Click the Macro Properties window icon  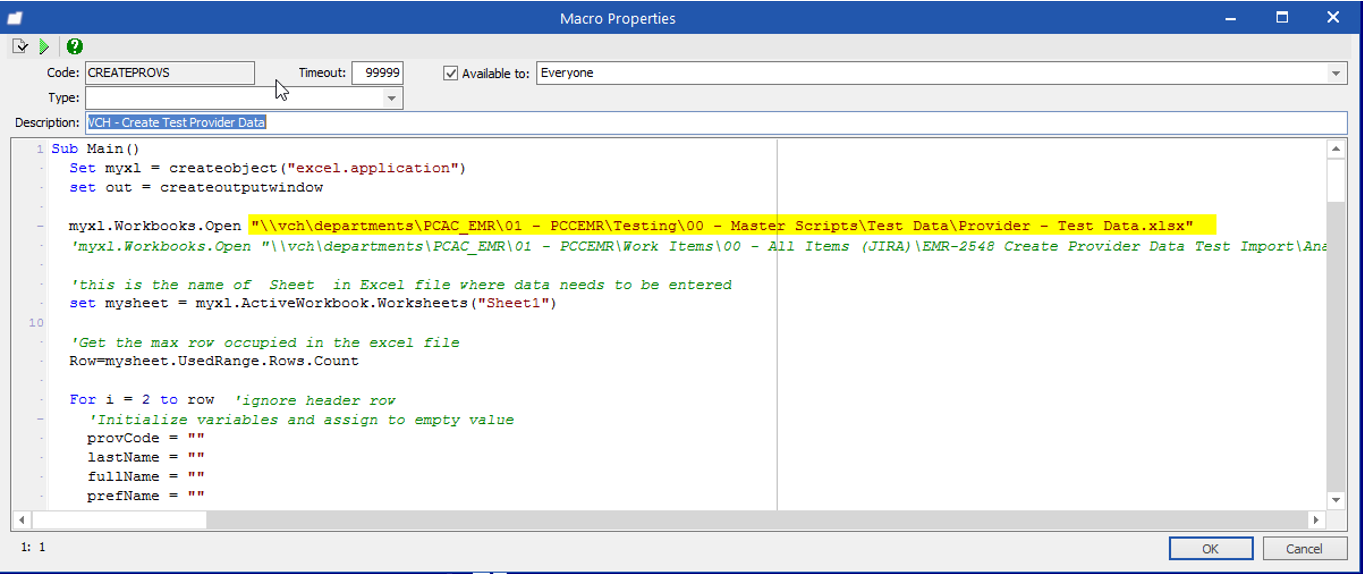point(16,18)
